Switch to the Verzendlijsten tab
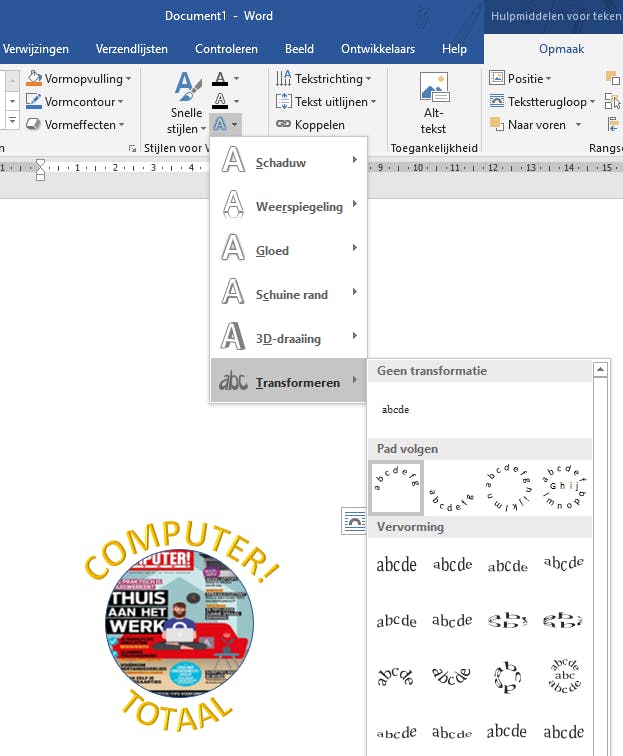The width and height of the screenshot is (623, 756). 132,49
